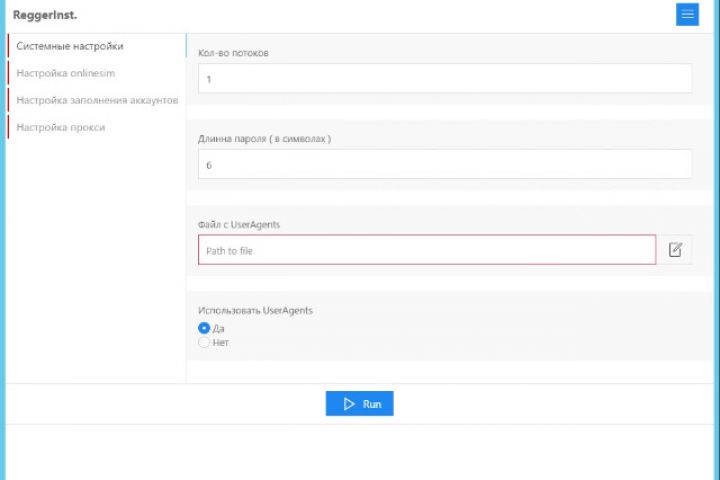Click the Кол-во потоков label

click(x=233, y=53)
